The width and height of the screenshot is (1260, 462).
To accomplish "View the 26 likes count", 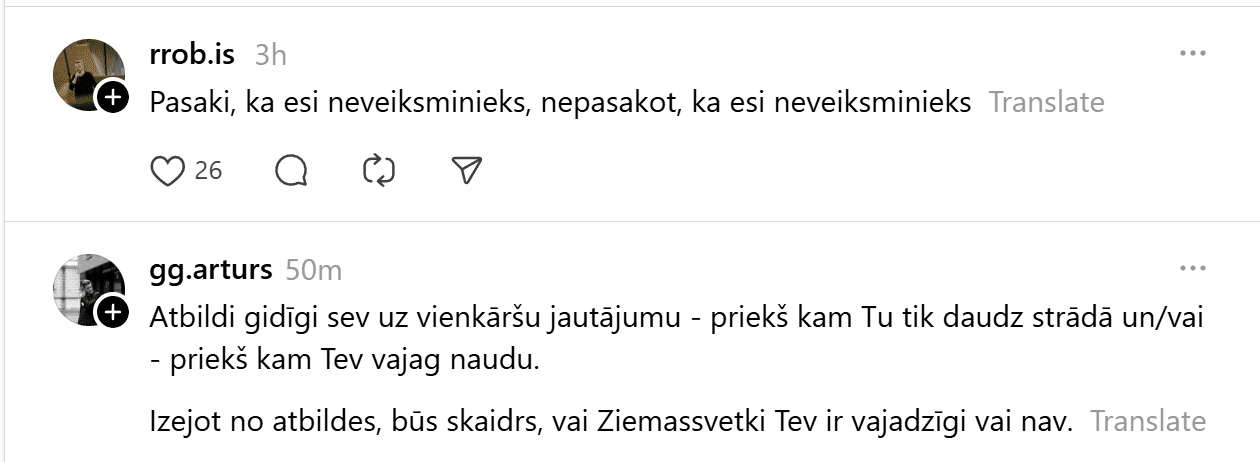I will coord(208,171).
